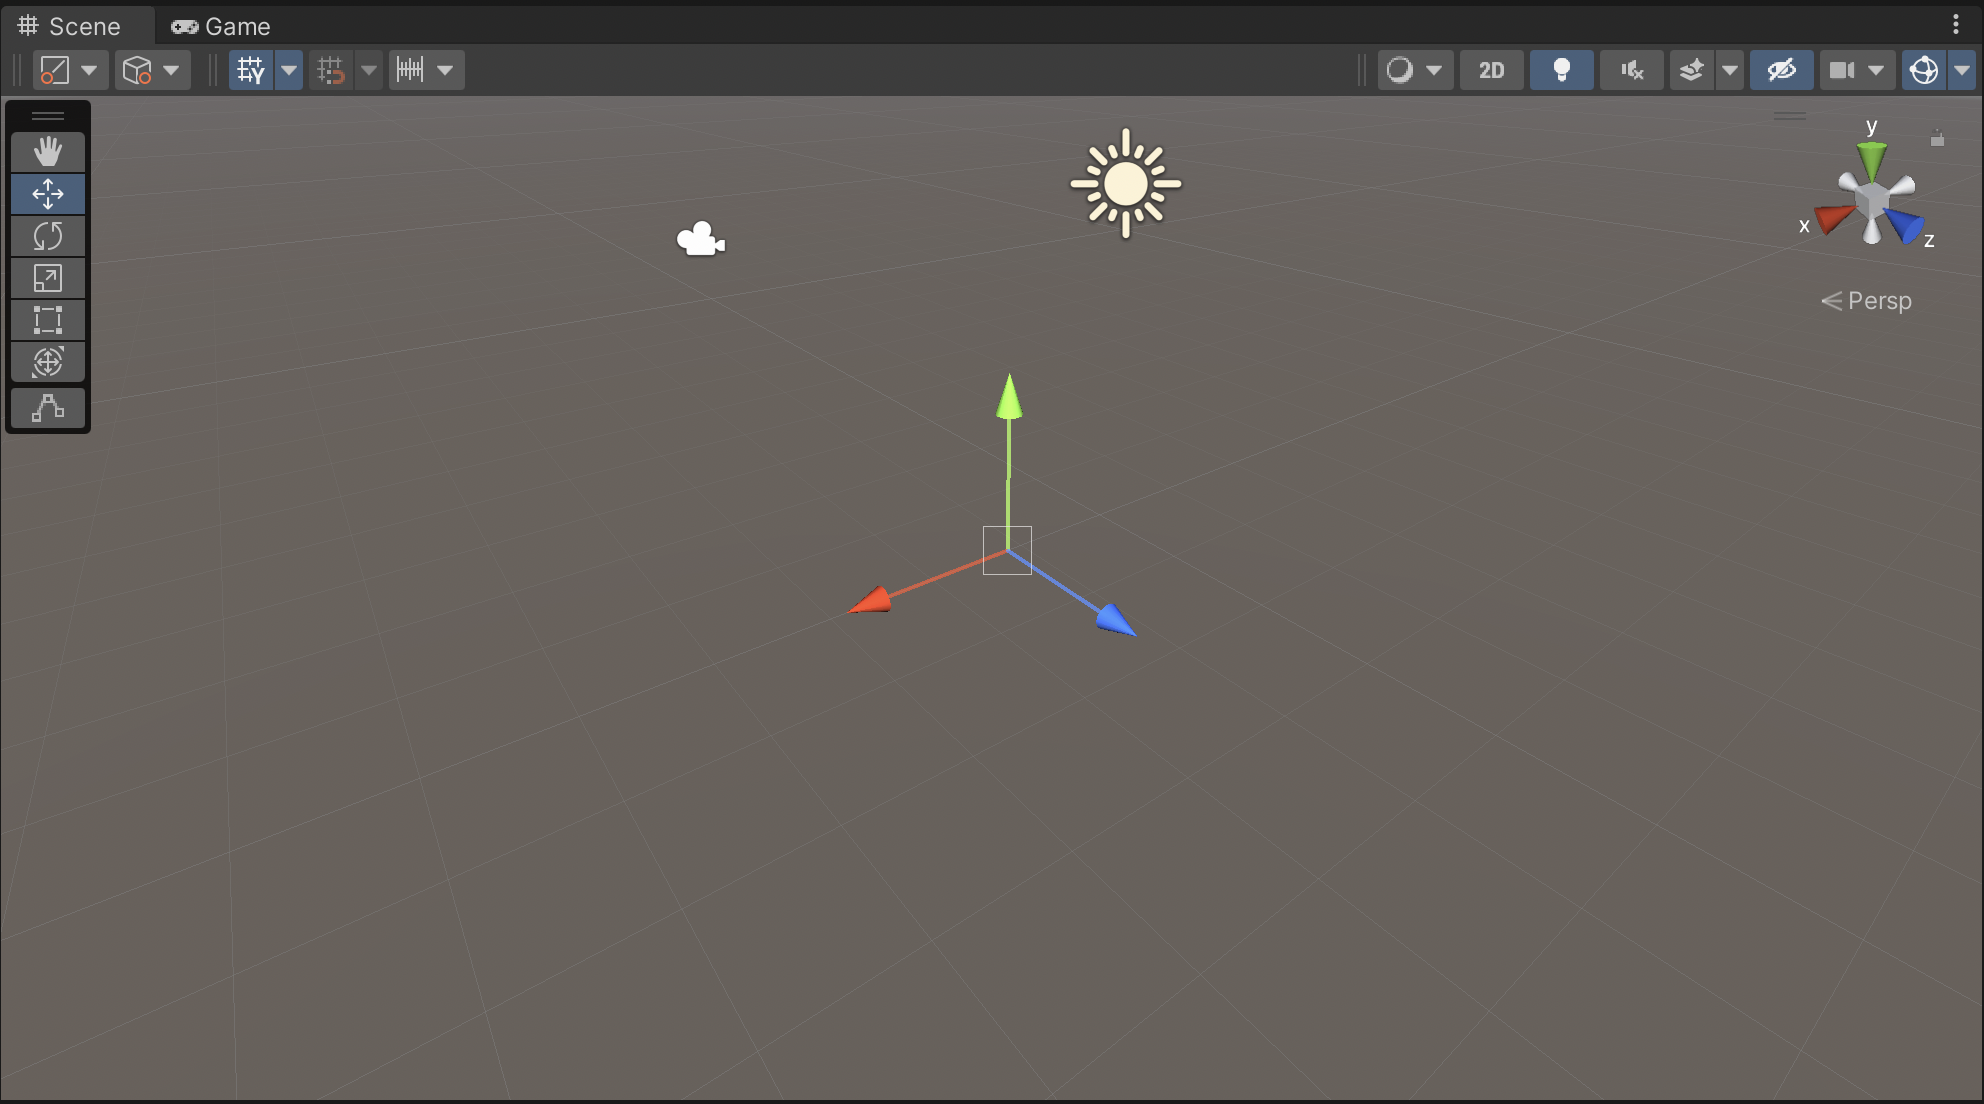
Task: Click the Directional Light sun gizmo
Action: click(x=1126, y=184)
